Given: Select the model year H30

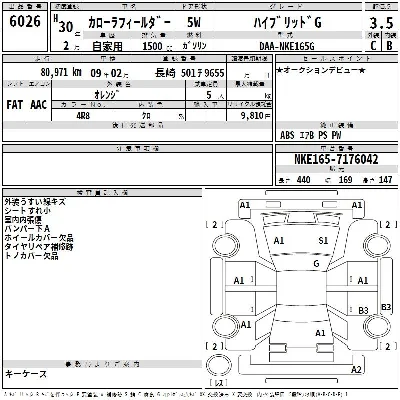Looking at the screenshot, I should coord(63,24).
